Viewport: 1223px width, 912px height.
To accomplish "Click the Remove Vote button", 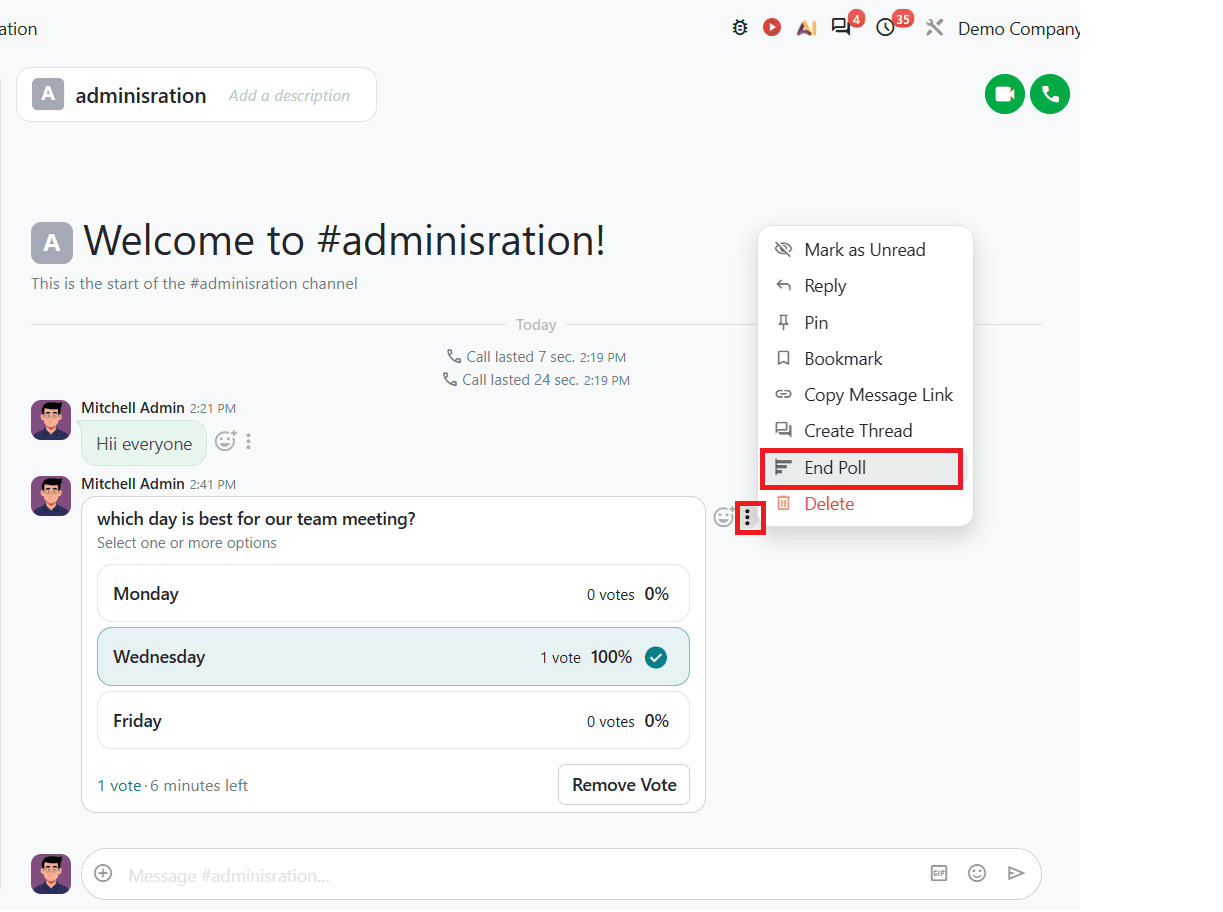I will click(624, 785).
